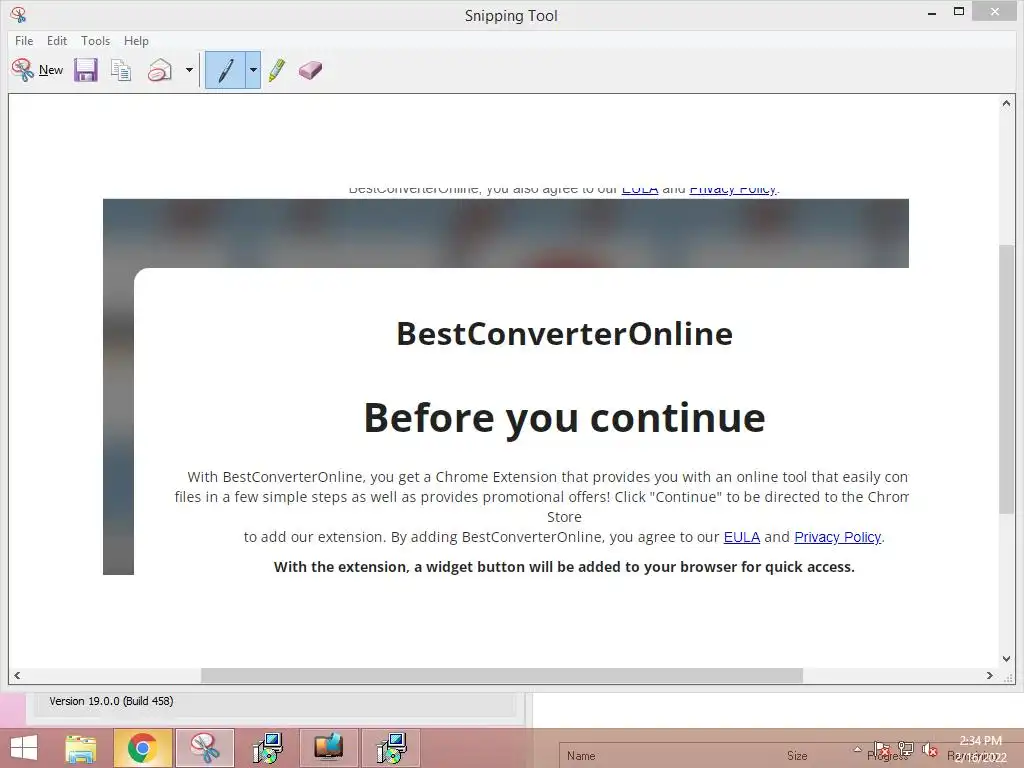Start a New snip
This screenshot has width=1024, height=768.
pos(37,70)
